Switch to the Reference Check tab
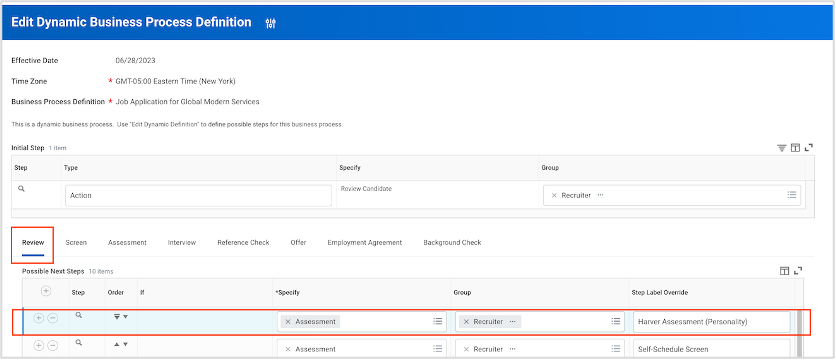Screen dimensions: 836x360 click(x=243, y=243)
